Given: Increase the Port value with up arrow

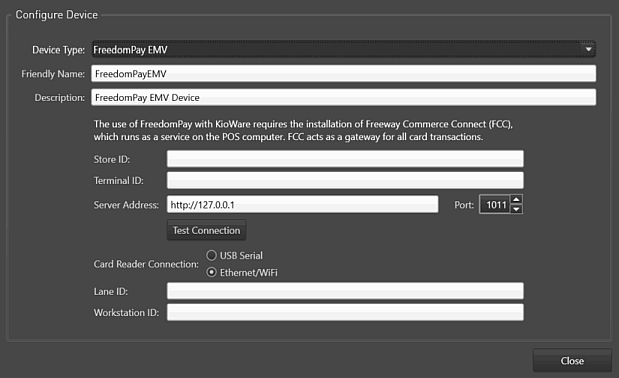Looking at the screenshot, I should pos(516,199).
